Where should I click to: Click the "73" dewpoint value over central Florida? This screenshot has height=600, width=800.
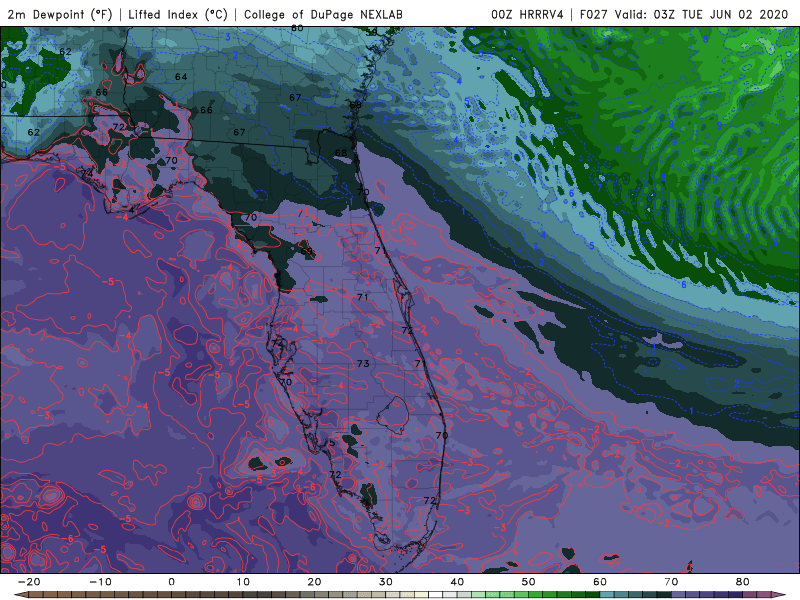(363, 364)
